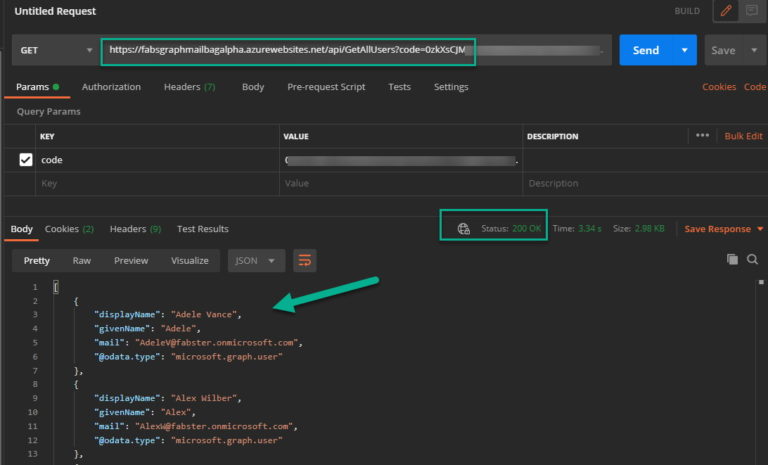Open the JSON format dropdown

click(x=256, y=260)
